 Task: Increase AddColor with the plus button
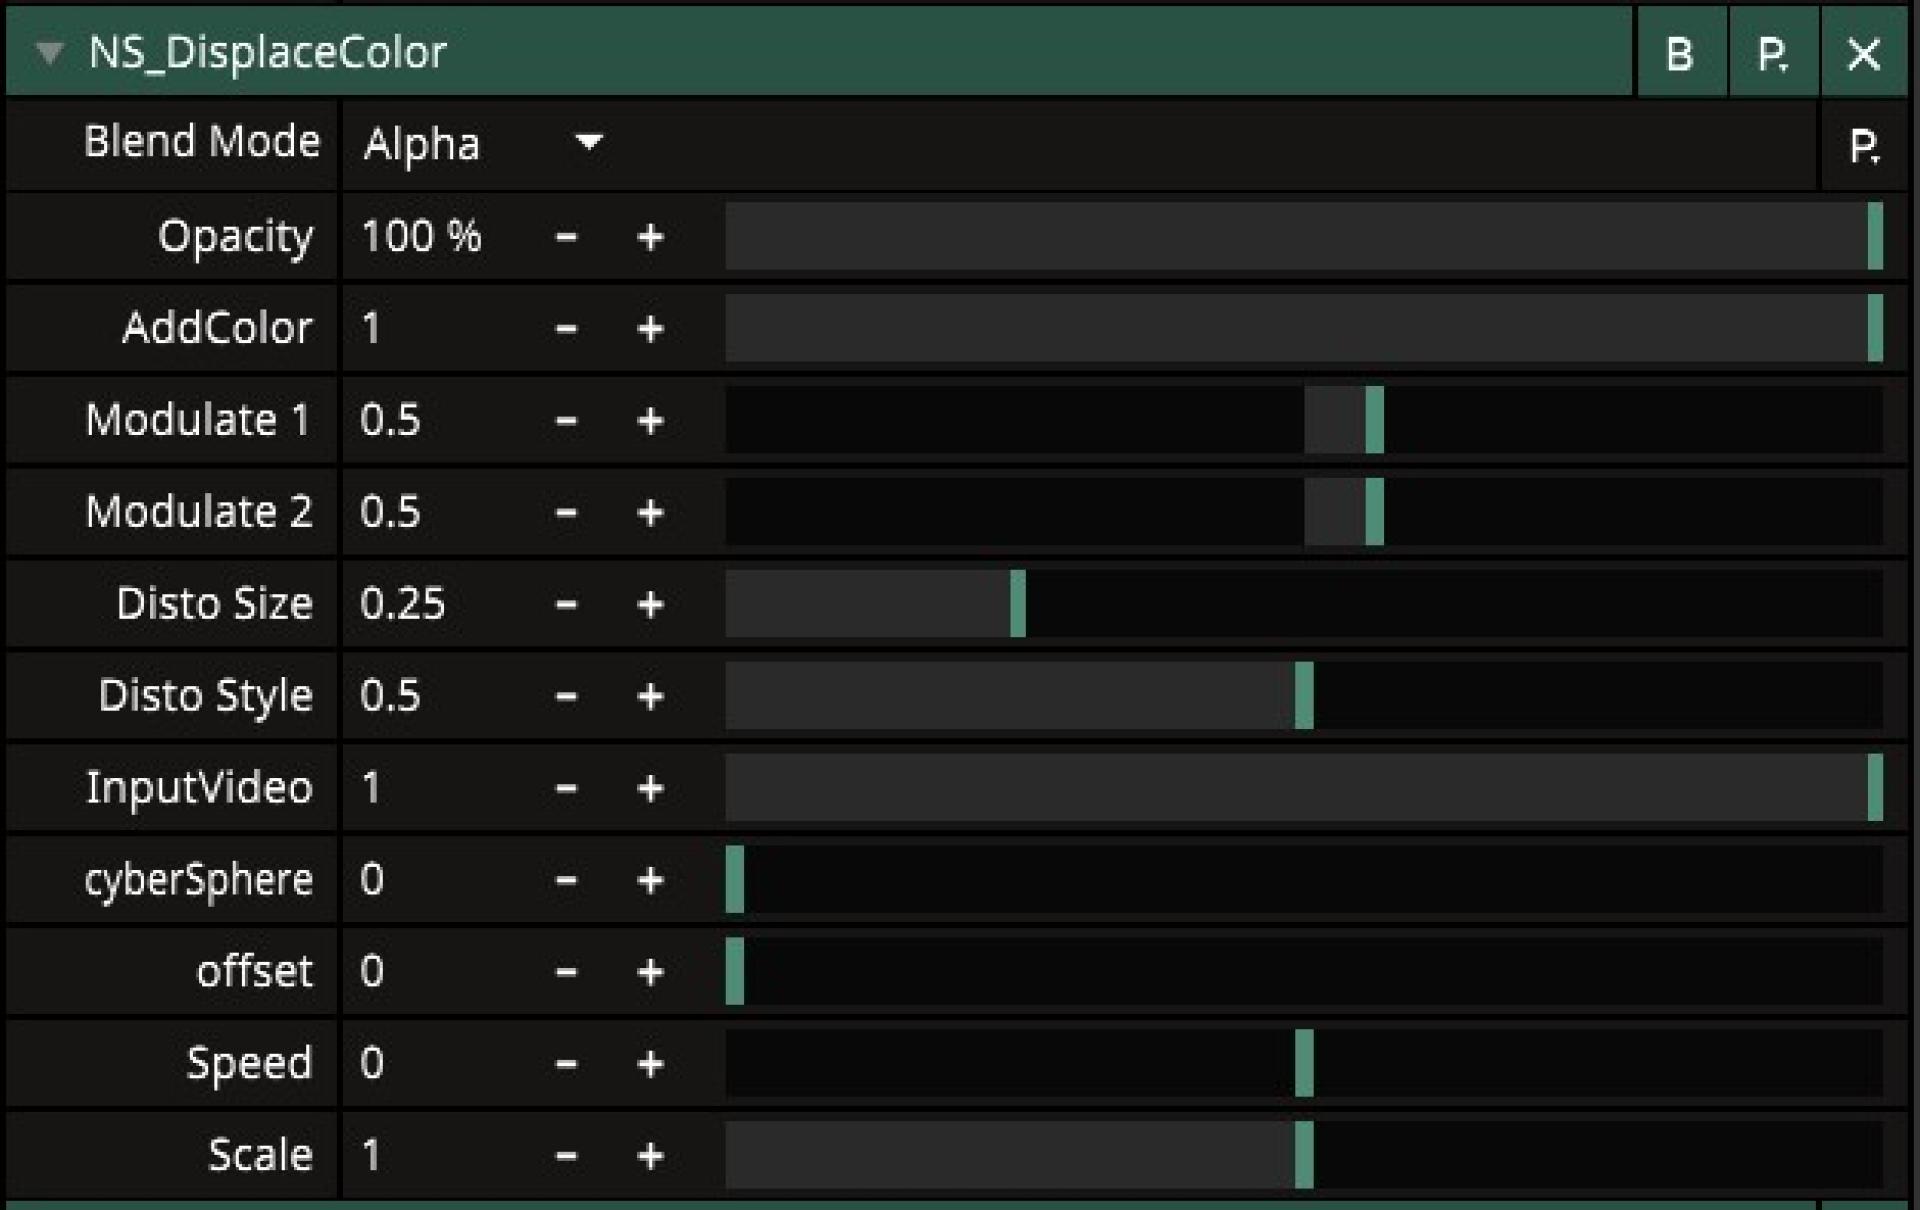(x=650, y=329)
